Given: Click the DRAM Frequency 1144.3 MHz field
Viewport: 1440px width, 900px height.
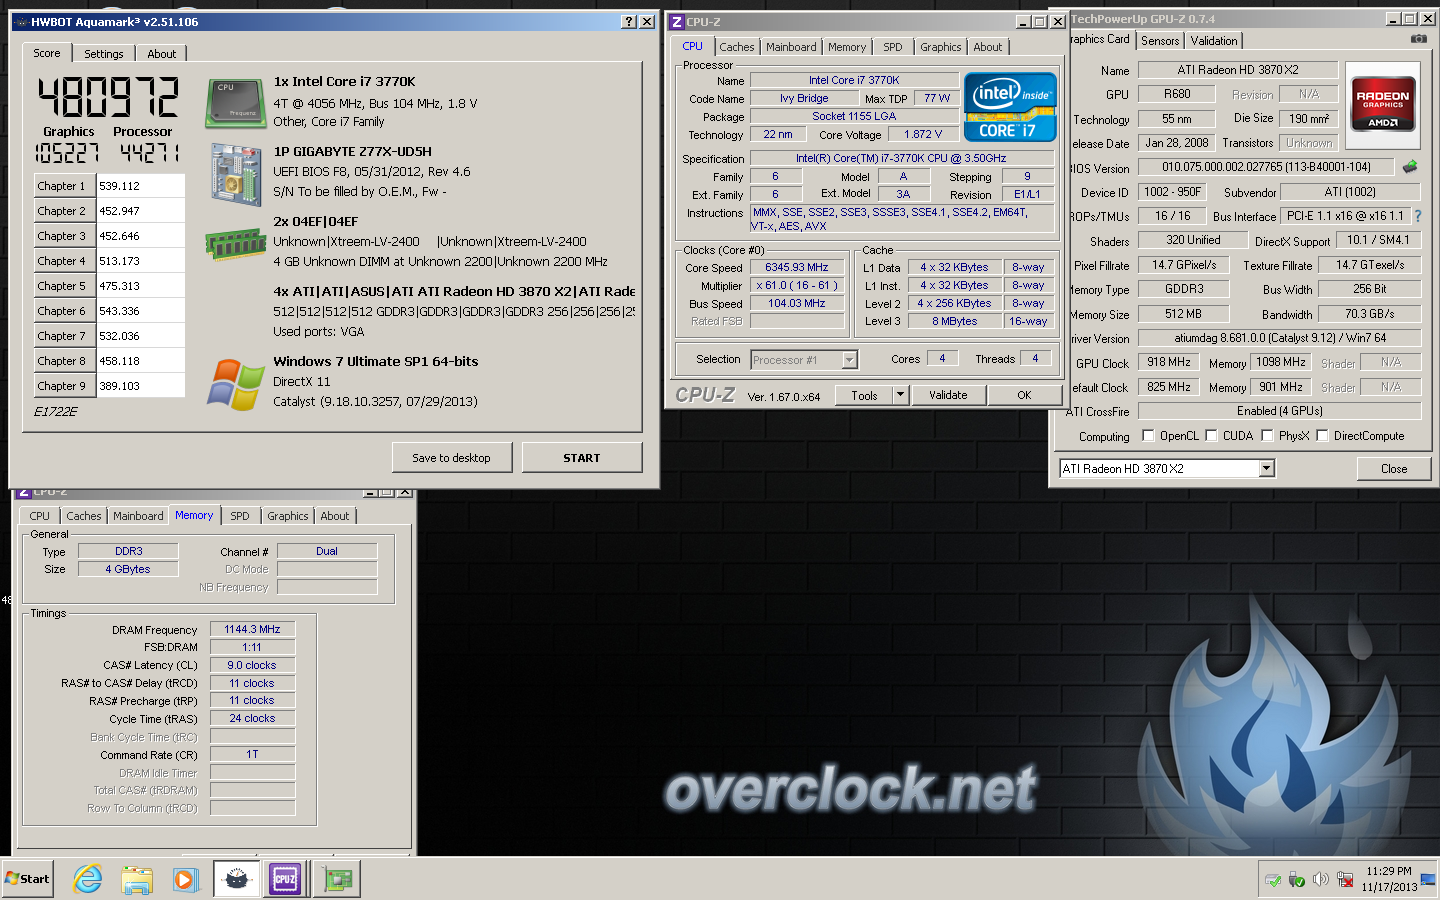Looking at the screenshot, I should click(x=252, y=629).
